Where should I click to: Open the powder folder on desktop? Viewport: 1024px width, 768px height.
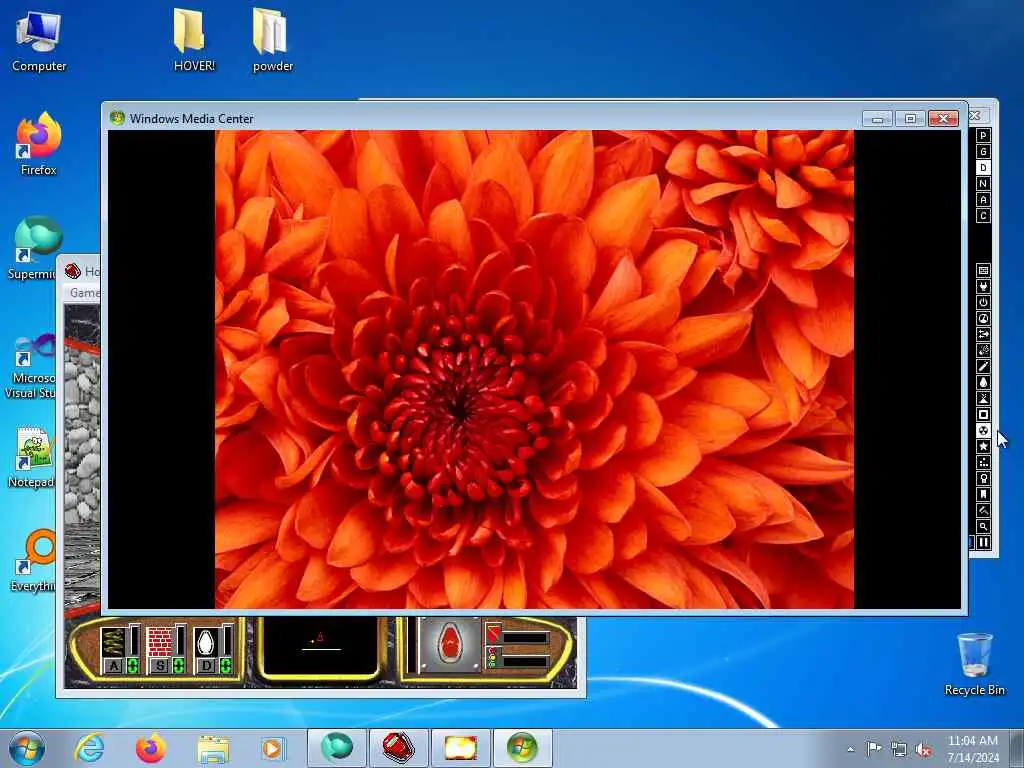tap(273, 40)
